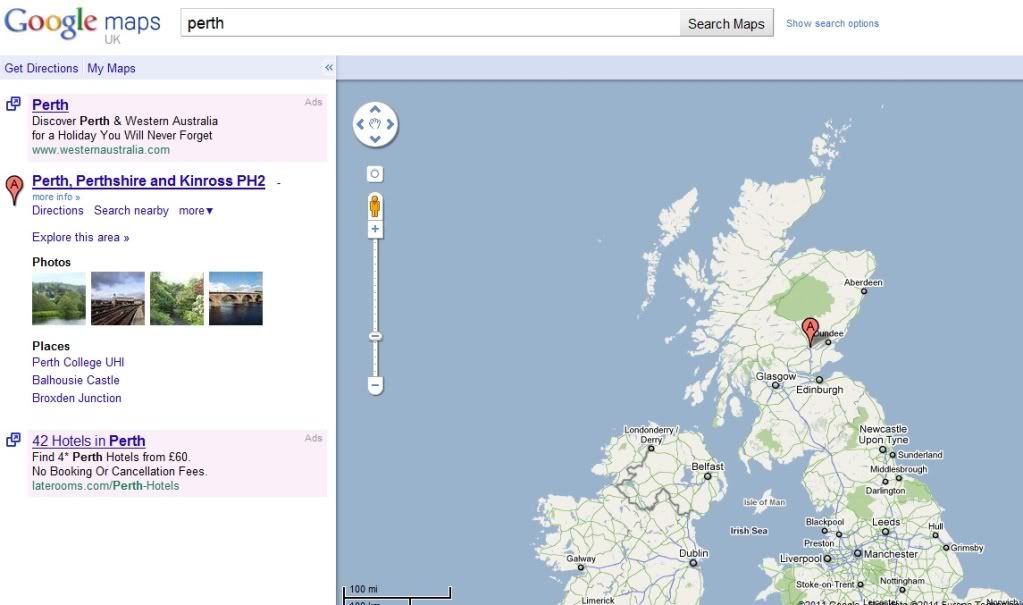Click Dublin city label on map
Viewport: 1023px width, 605px height.
point(694,553)
